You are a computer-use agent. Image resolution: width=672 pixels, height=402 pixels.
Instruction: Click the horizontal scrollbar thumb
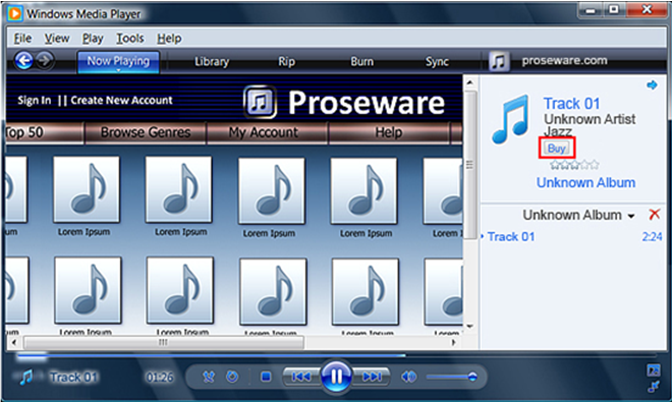coord(164,342)
